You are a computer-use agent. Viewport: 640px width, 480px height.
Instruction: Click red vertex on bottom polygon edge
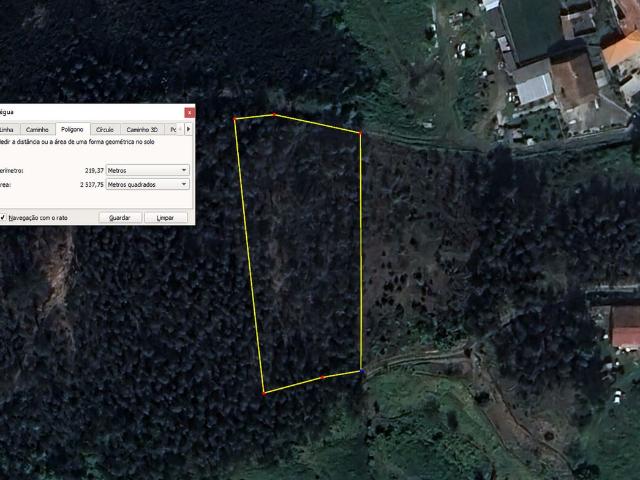(322, 378)
